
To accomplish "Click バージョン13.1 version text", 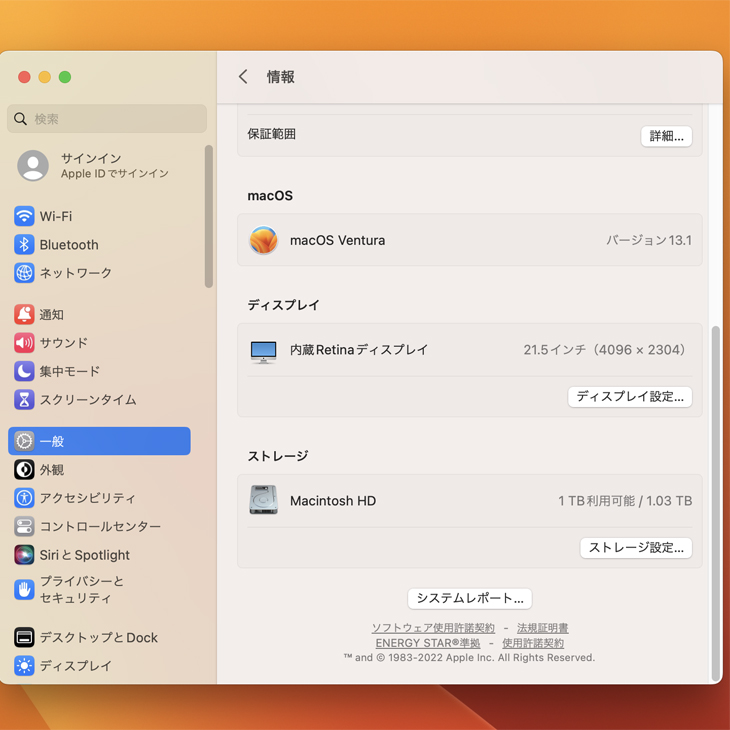I will (649, 240).
